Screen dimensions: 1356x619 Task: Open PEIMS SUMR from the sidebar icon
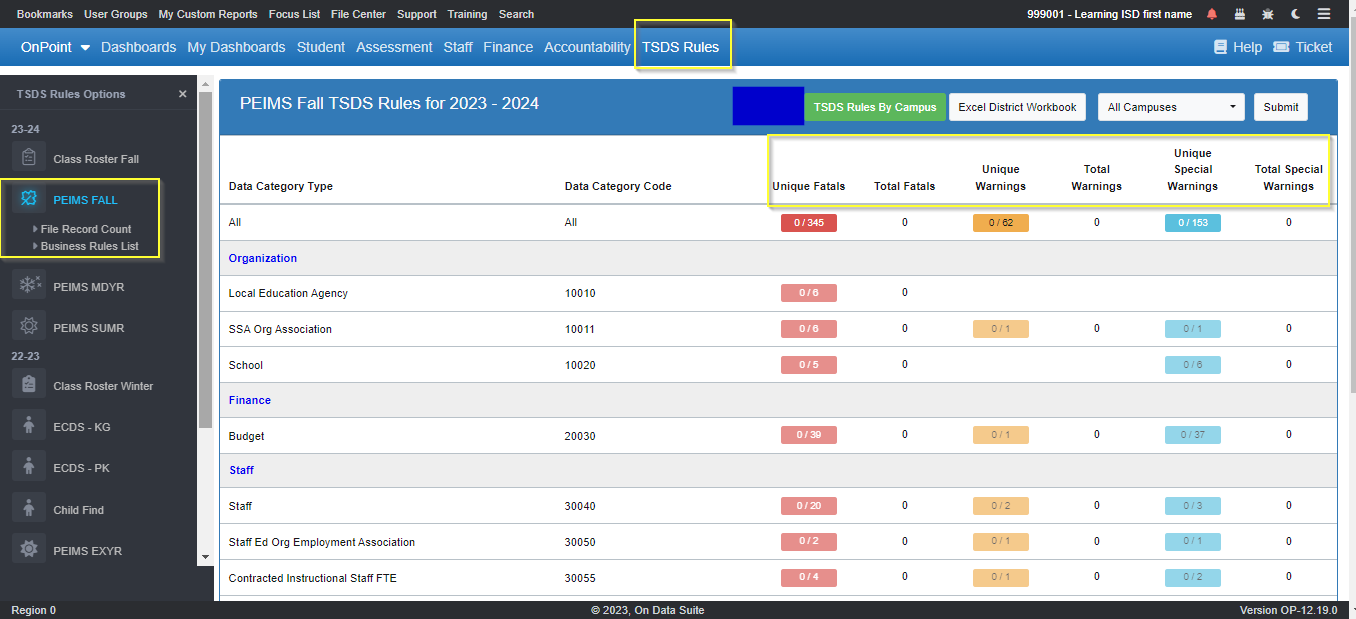[x=27, y=325]
